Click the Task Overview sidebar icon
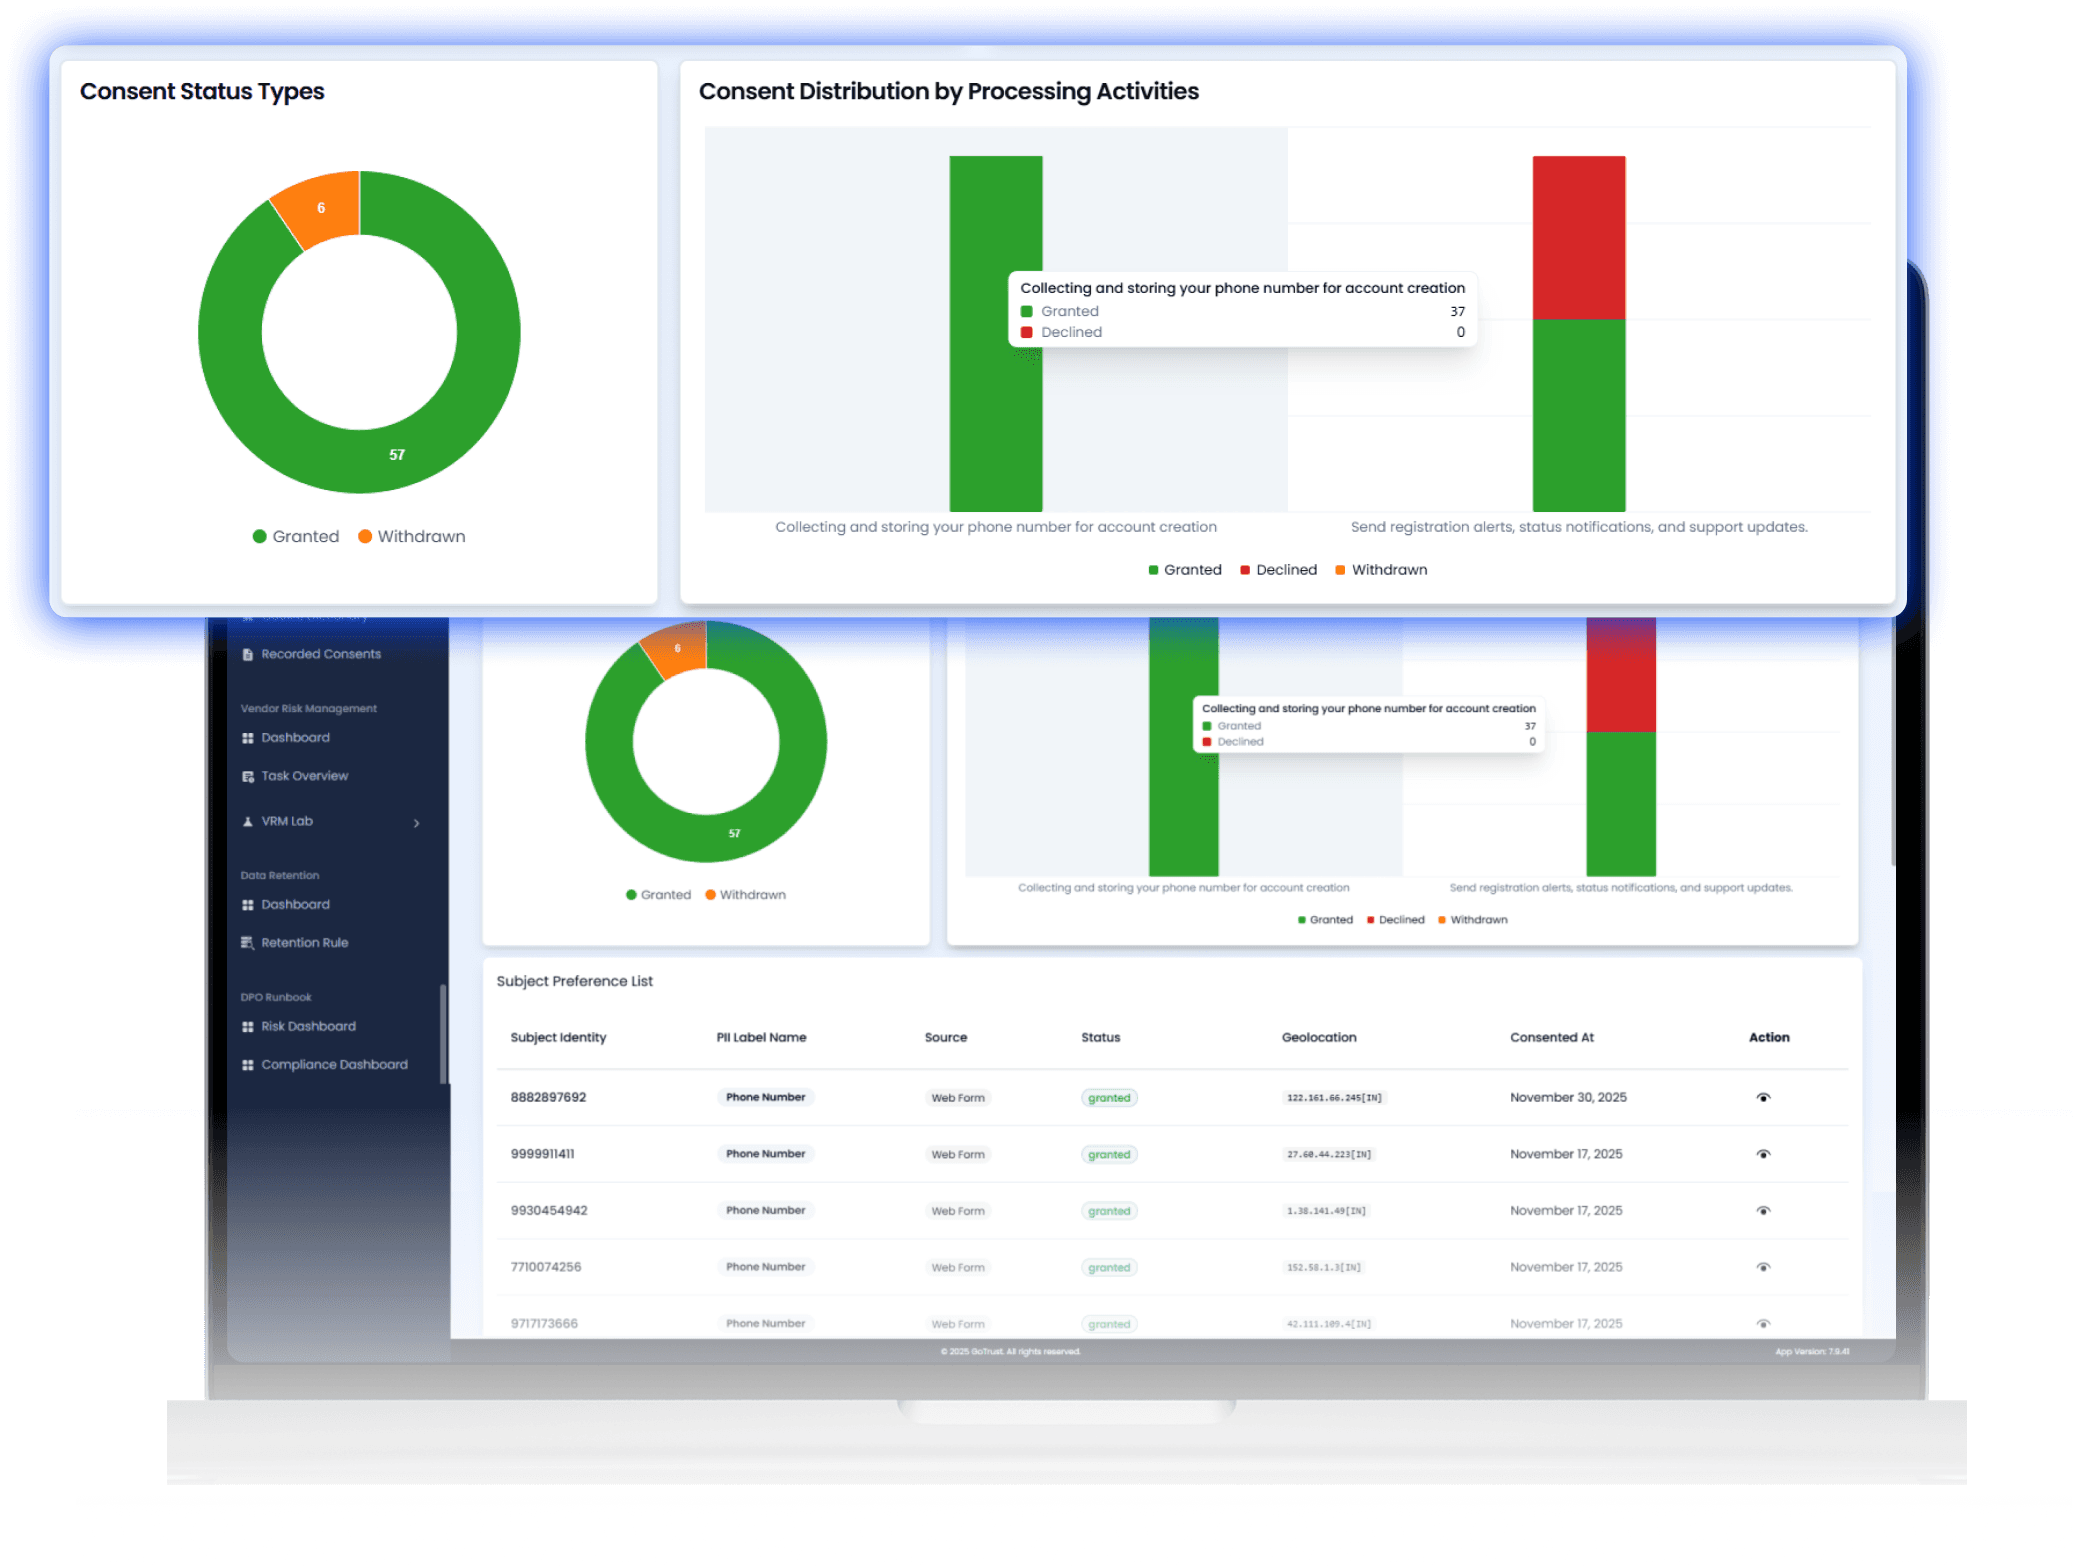This screenshot has height=1568, width=2073. point(247,776)
